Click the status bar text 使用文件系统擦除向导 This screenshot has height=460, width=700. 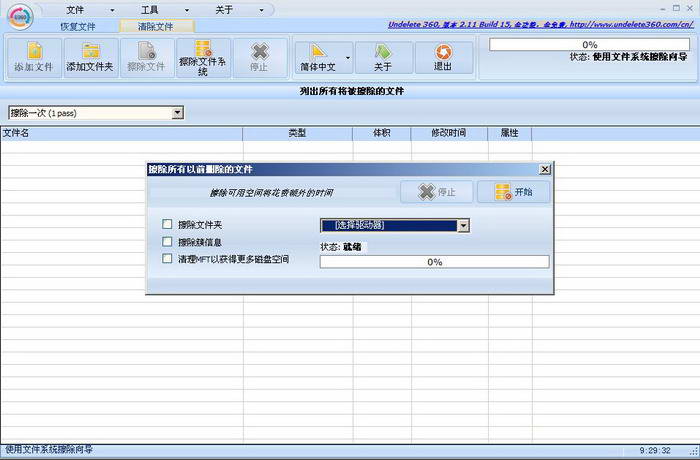[49, 449]
